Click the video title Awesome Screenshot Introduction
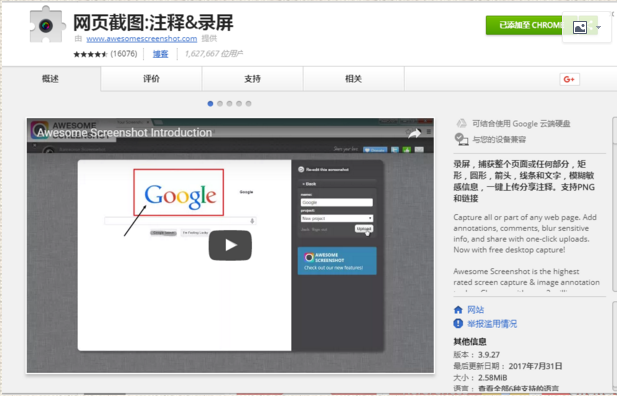Viewport: 617px width, 396px height. (124, 133)
